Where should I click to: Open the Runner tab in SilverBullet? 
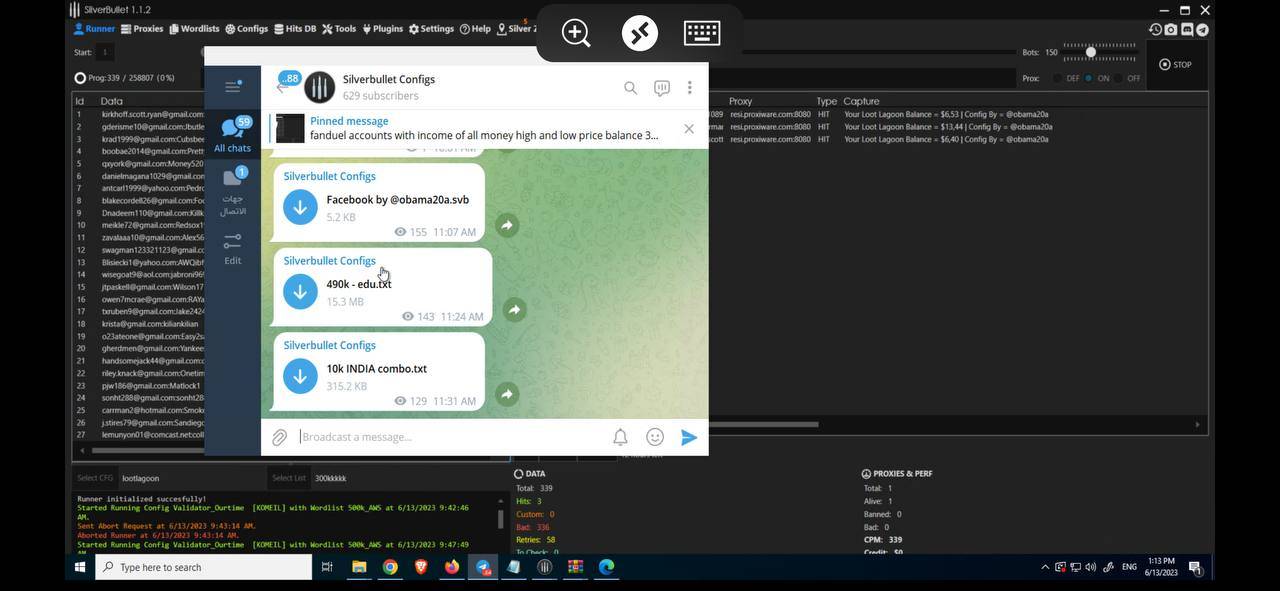[94, 29]
